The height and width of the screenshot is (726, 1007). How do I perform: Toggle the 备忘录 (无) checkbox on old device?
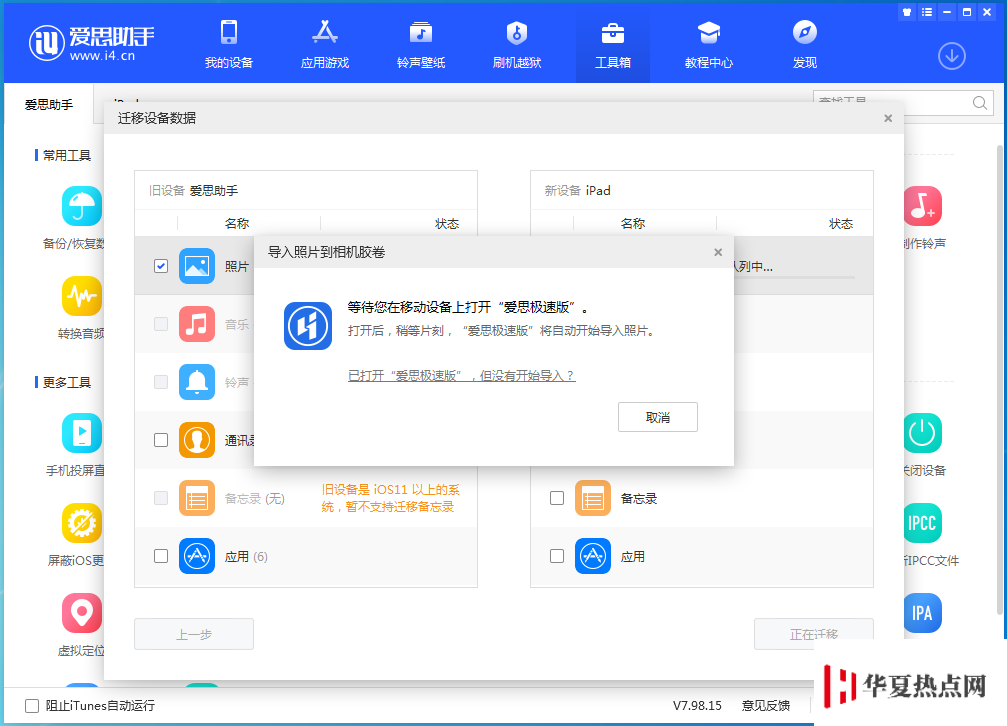[161, 498]
